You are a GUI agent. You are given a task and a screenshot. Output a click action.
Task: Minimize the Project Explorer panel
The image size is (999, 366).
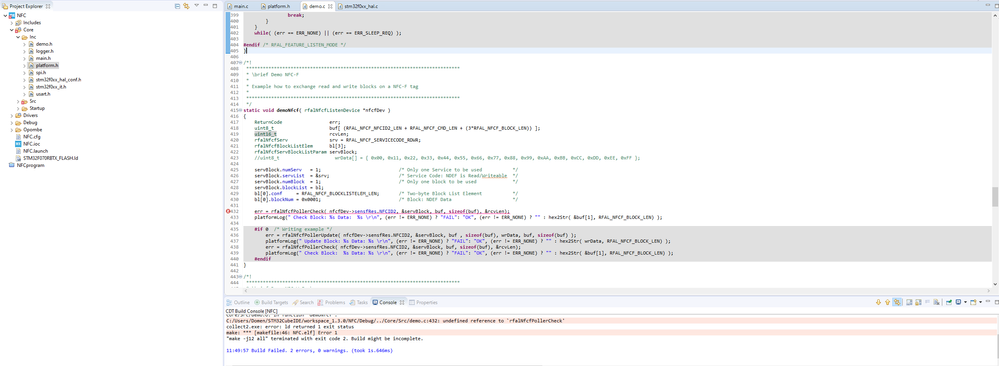(x=206, y=6)
